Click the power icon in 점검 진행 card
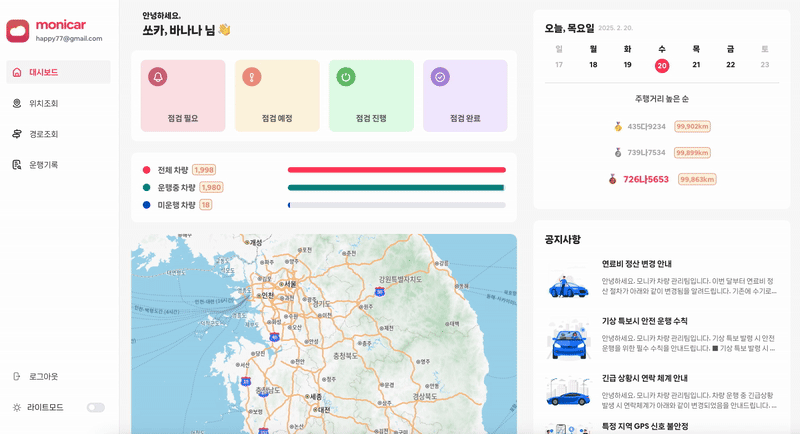 [x=346, y=77]
